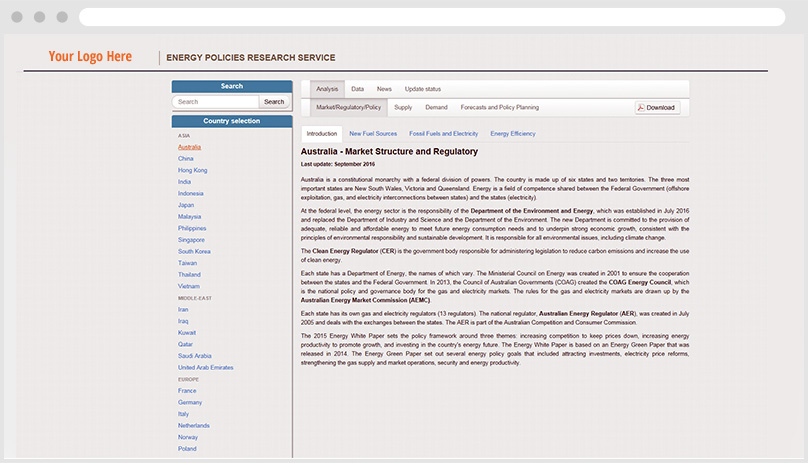Open the Demand sub-tab
Screen dimensions: 808x463
click(436, 107)
